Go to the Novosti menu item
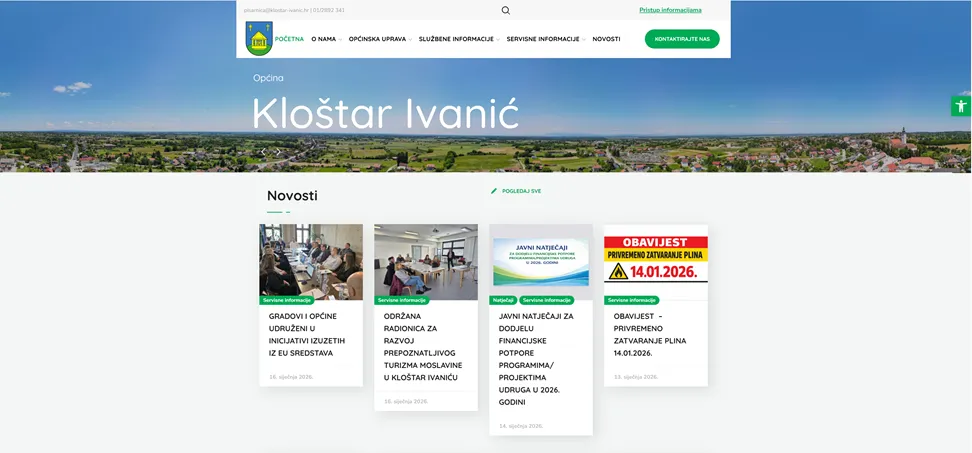Image resolution: width=972 pixels, height=453 pixels. (x=606, y=39)
